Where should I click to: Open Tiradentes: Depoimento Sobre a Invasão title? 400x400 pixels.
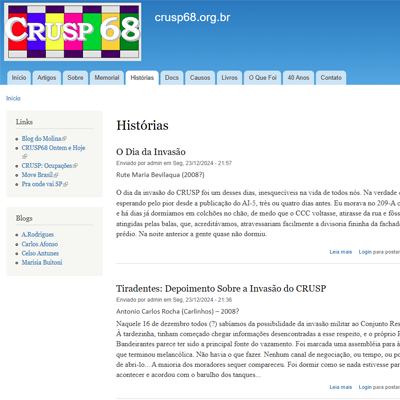[x=221, y=289]
